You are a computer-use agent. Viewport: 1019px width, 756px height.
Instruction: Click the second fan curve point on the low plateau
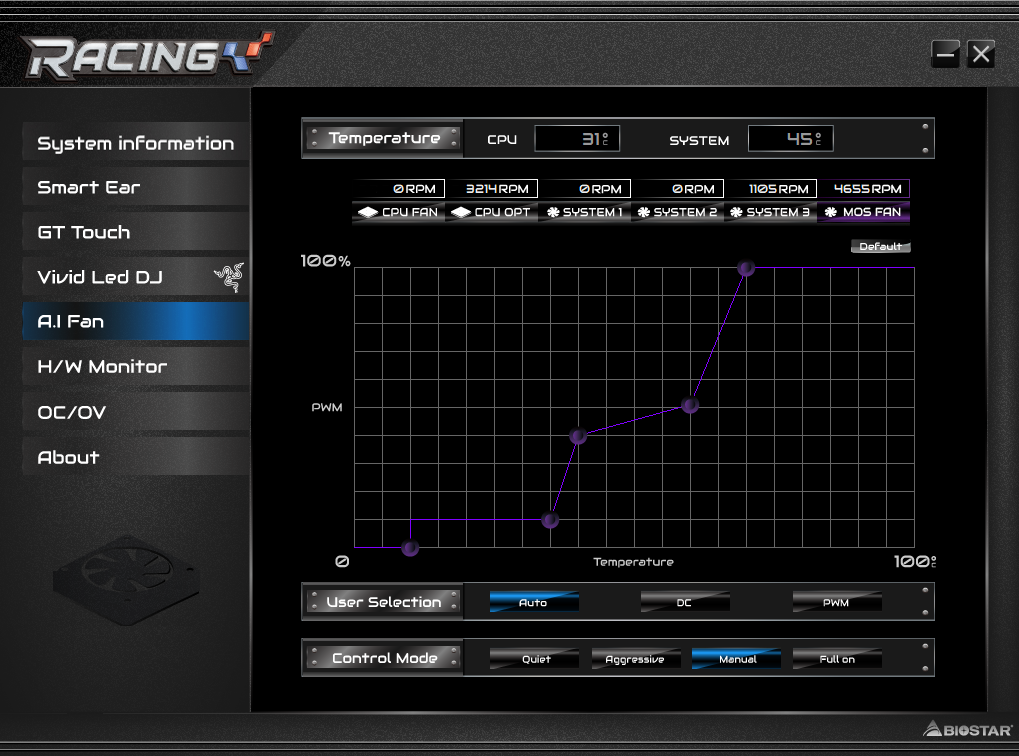point(550,520)
